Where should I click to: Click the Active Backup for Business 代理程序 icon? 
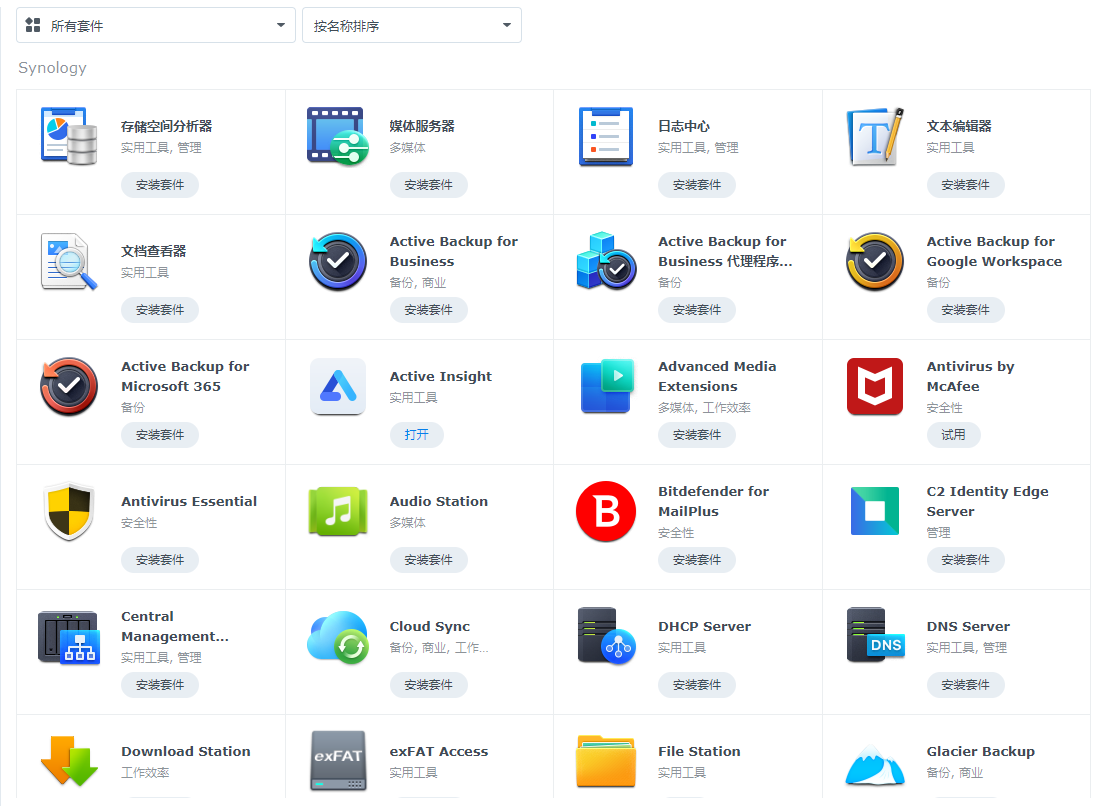606,261
